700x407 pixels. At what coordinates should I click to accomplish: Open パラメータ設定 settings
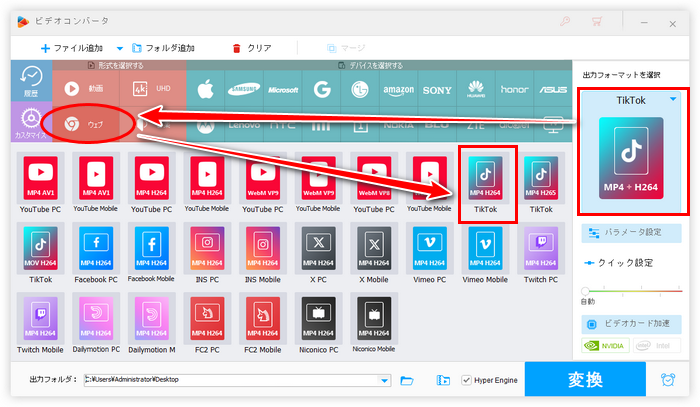click(x=631, y=233)
